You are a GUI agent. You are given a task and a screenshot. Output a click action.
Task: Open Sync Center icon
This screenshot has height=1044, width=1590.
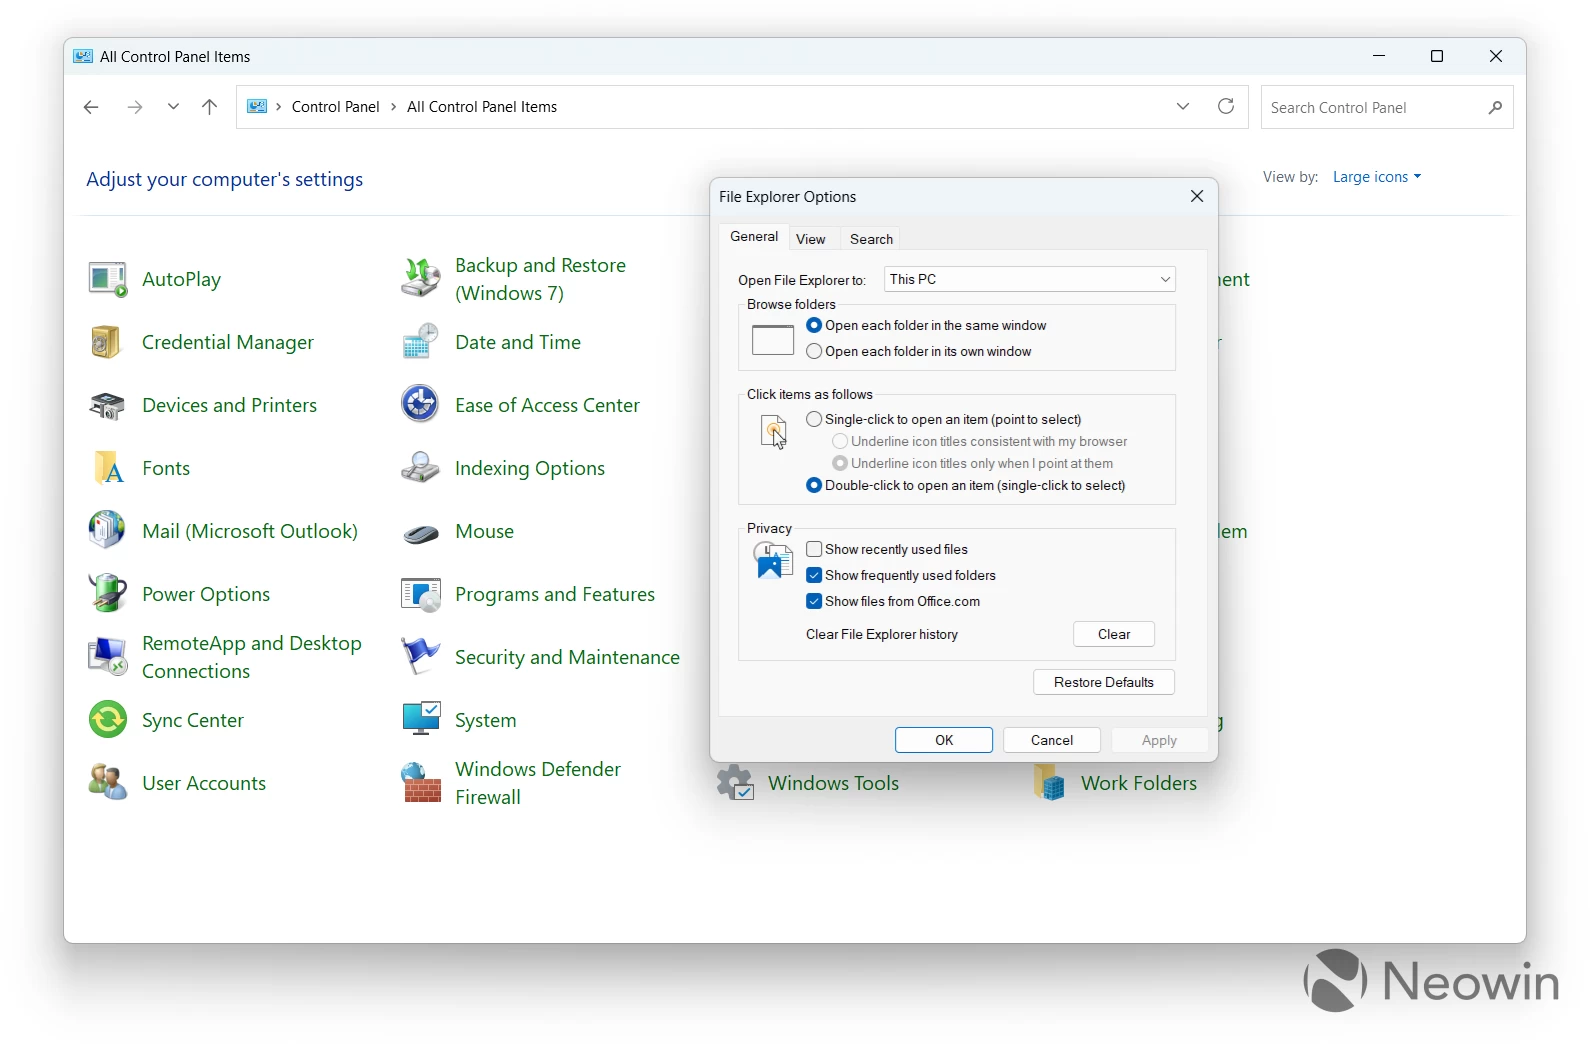[107, 720]
